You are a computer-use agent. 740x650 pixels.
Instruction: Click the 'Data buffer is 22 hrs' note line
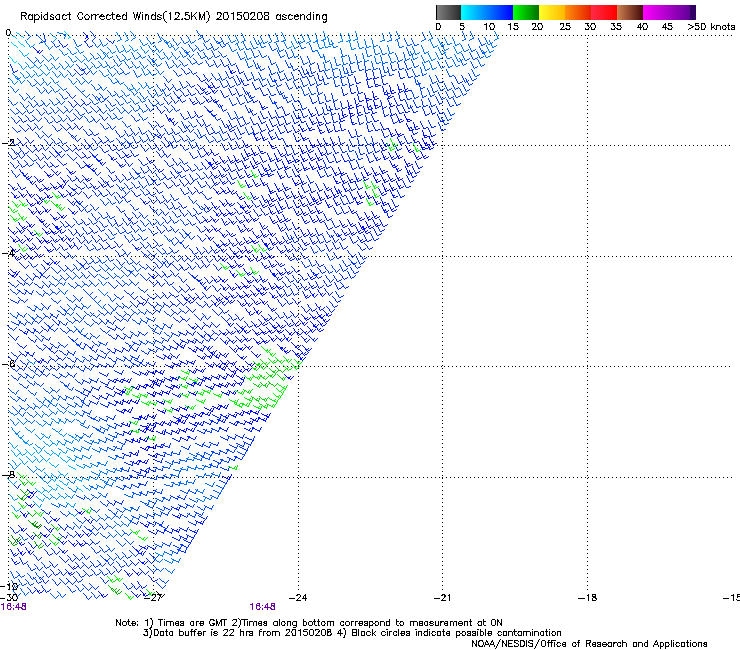(352, 633)
